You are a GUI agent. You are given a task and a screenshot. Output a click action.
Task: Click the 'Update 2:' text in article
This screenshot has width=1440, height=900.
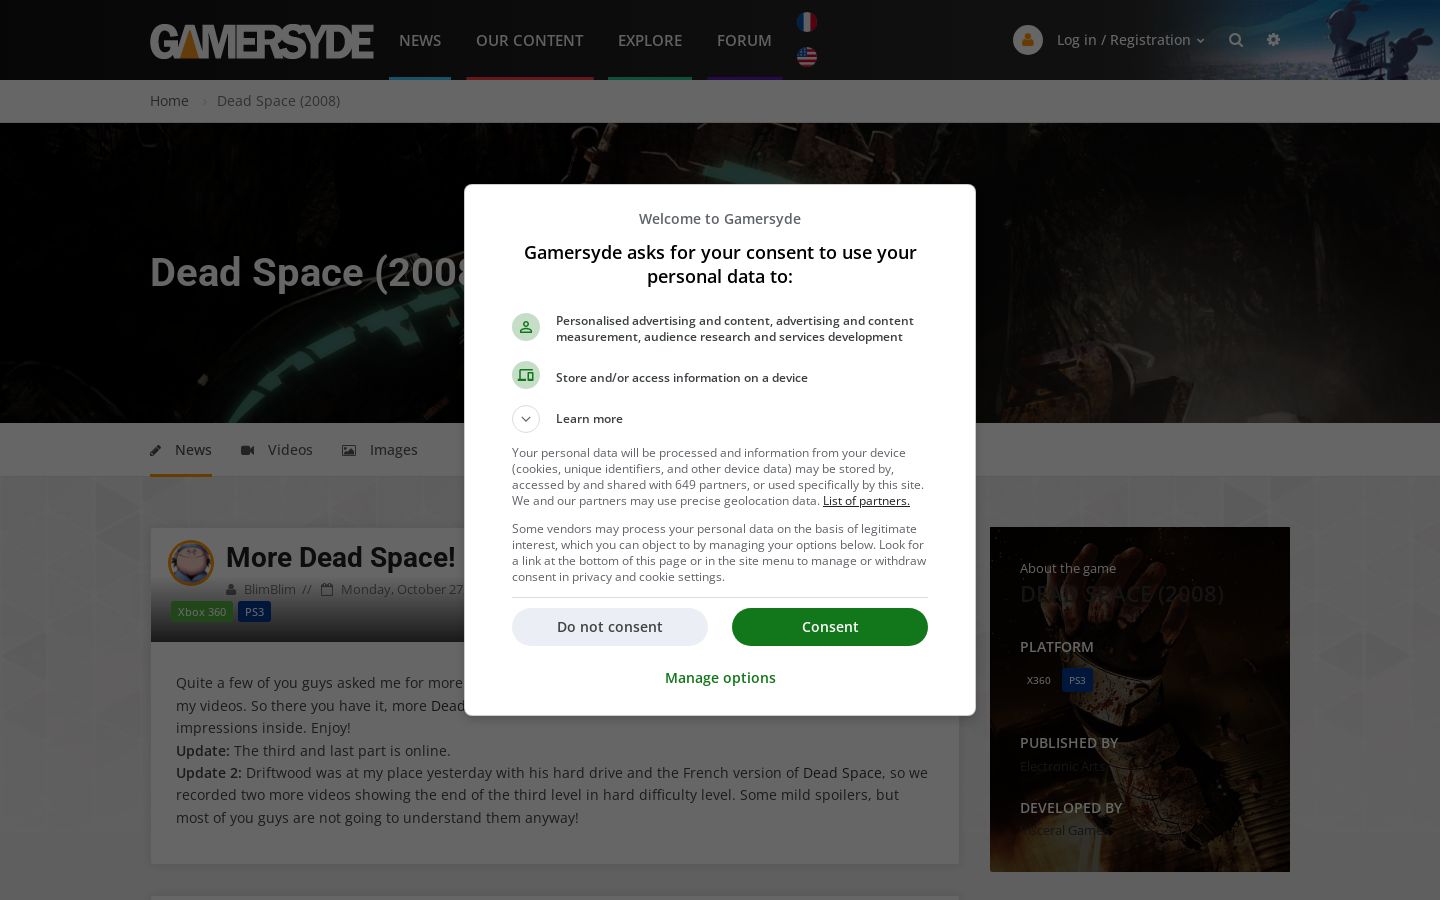(209, 773)
